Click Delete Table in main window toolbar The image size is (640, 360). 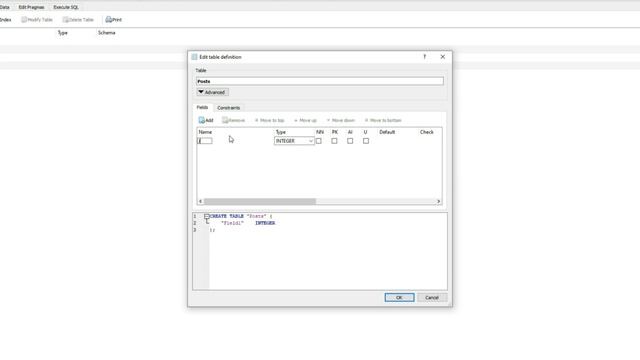78,20
